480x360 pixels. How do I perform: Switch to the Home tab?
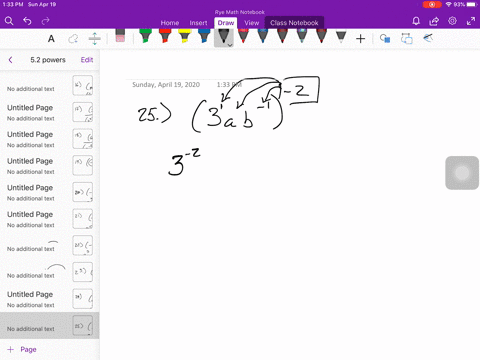pos(170,23)
